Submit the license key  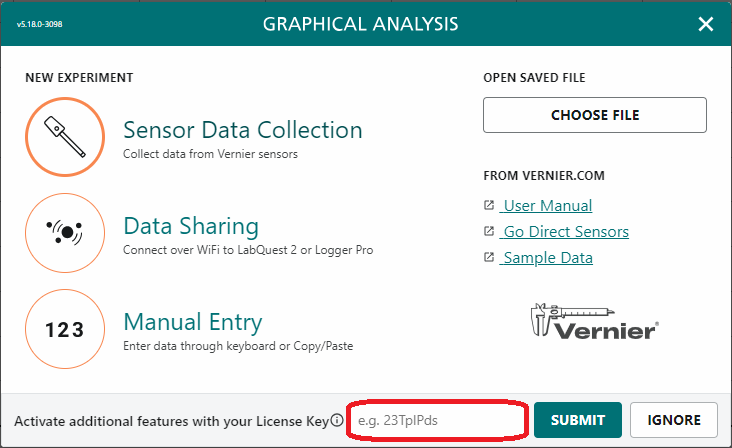point(578,420)
